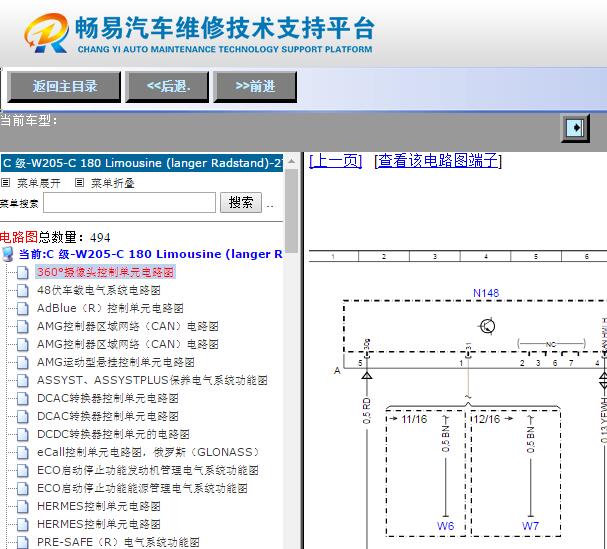
Task: Open AMG运动型悬挂控制单元电路图
Action: (x=115, y=362)
